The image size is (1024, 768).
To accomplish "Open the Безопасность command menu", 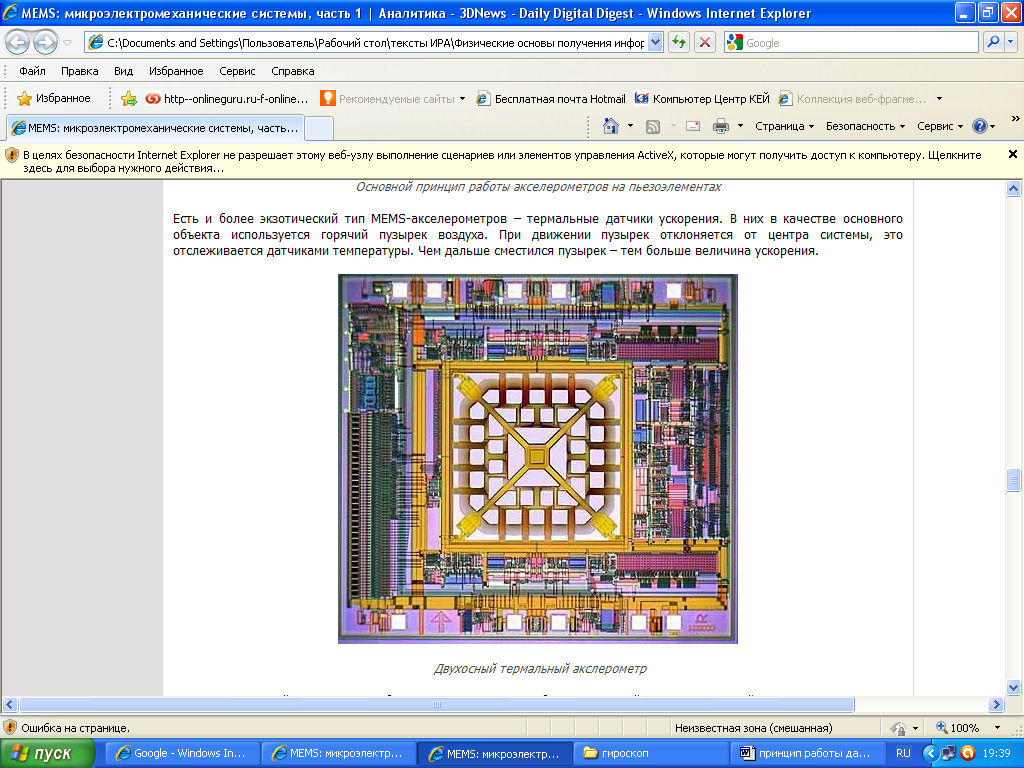I will 865,126.
